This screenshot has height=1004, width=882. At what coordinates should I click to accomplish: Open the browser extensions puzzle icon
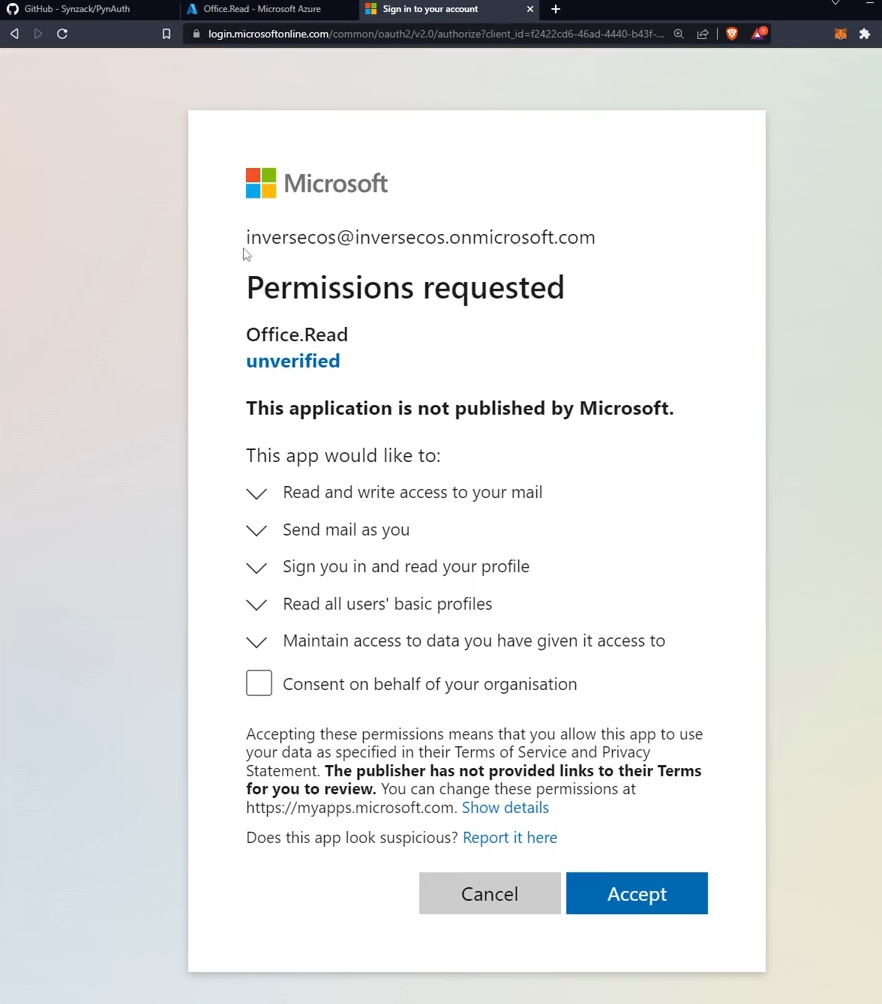point(865,34)
